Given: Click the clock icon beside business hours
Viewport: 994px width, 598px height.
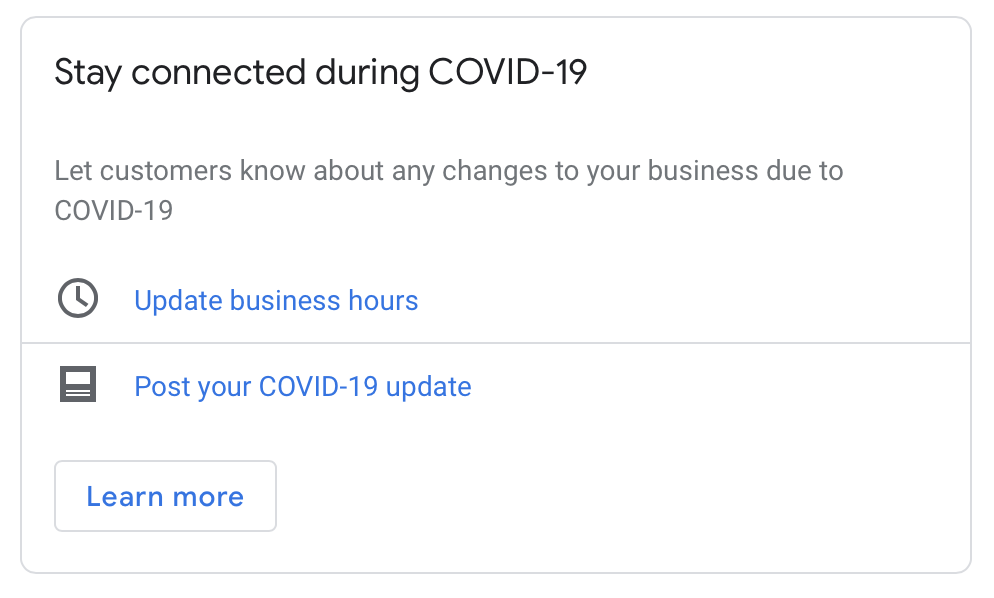Looking at the screenshot, I should [x=78, y=298].
